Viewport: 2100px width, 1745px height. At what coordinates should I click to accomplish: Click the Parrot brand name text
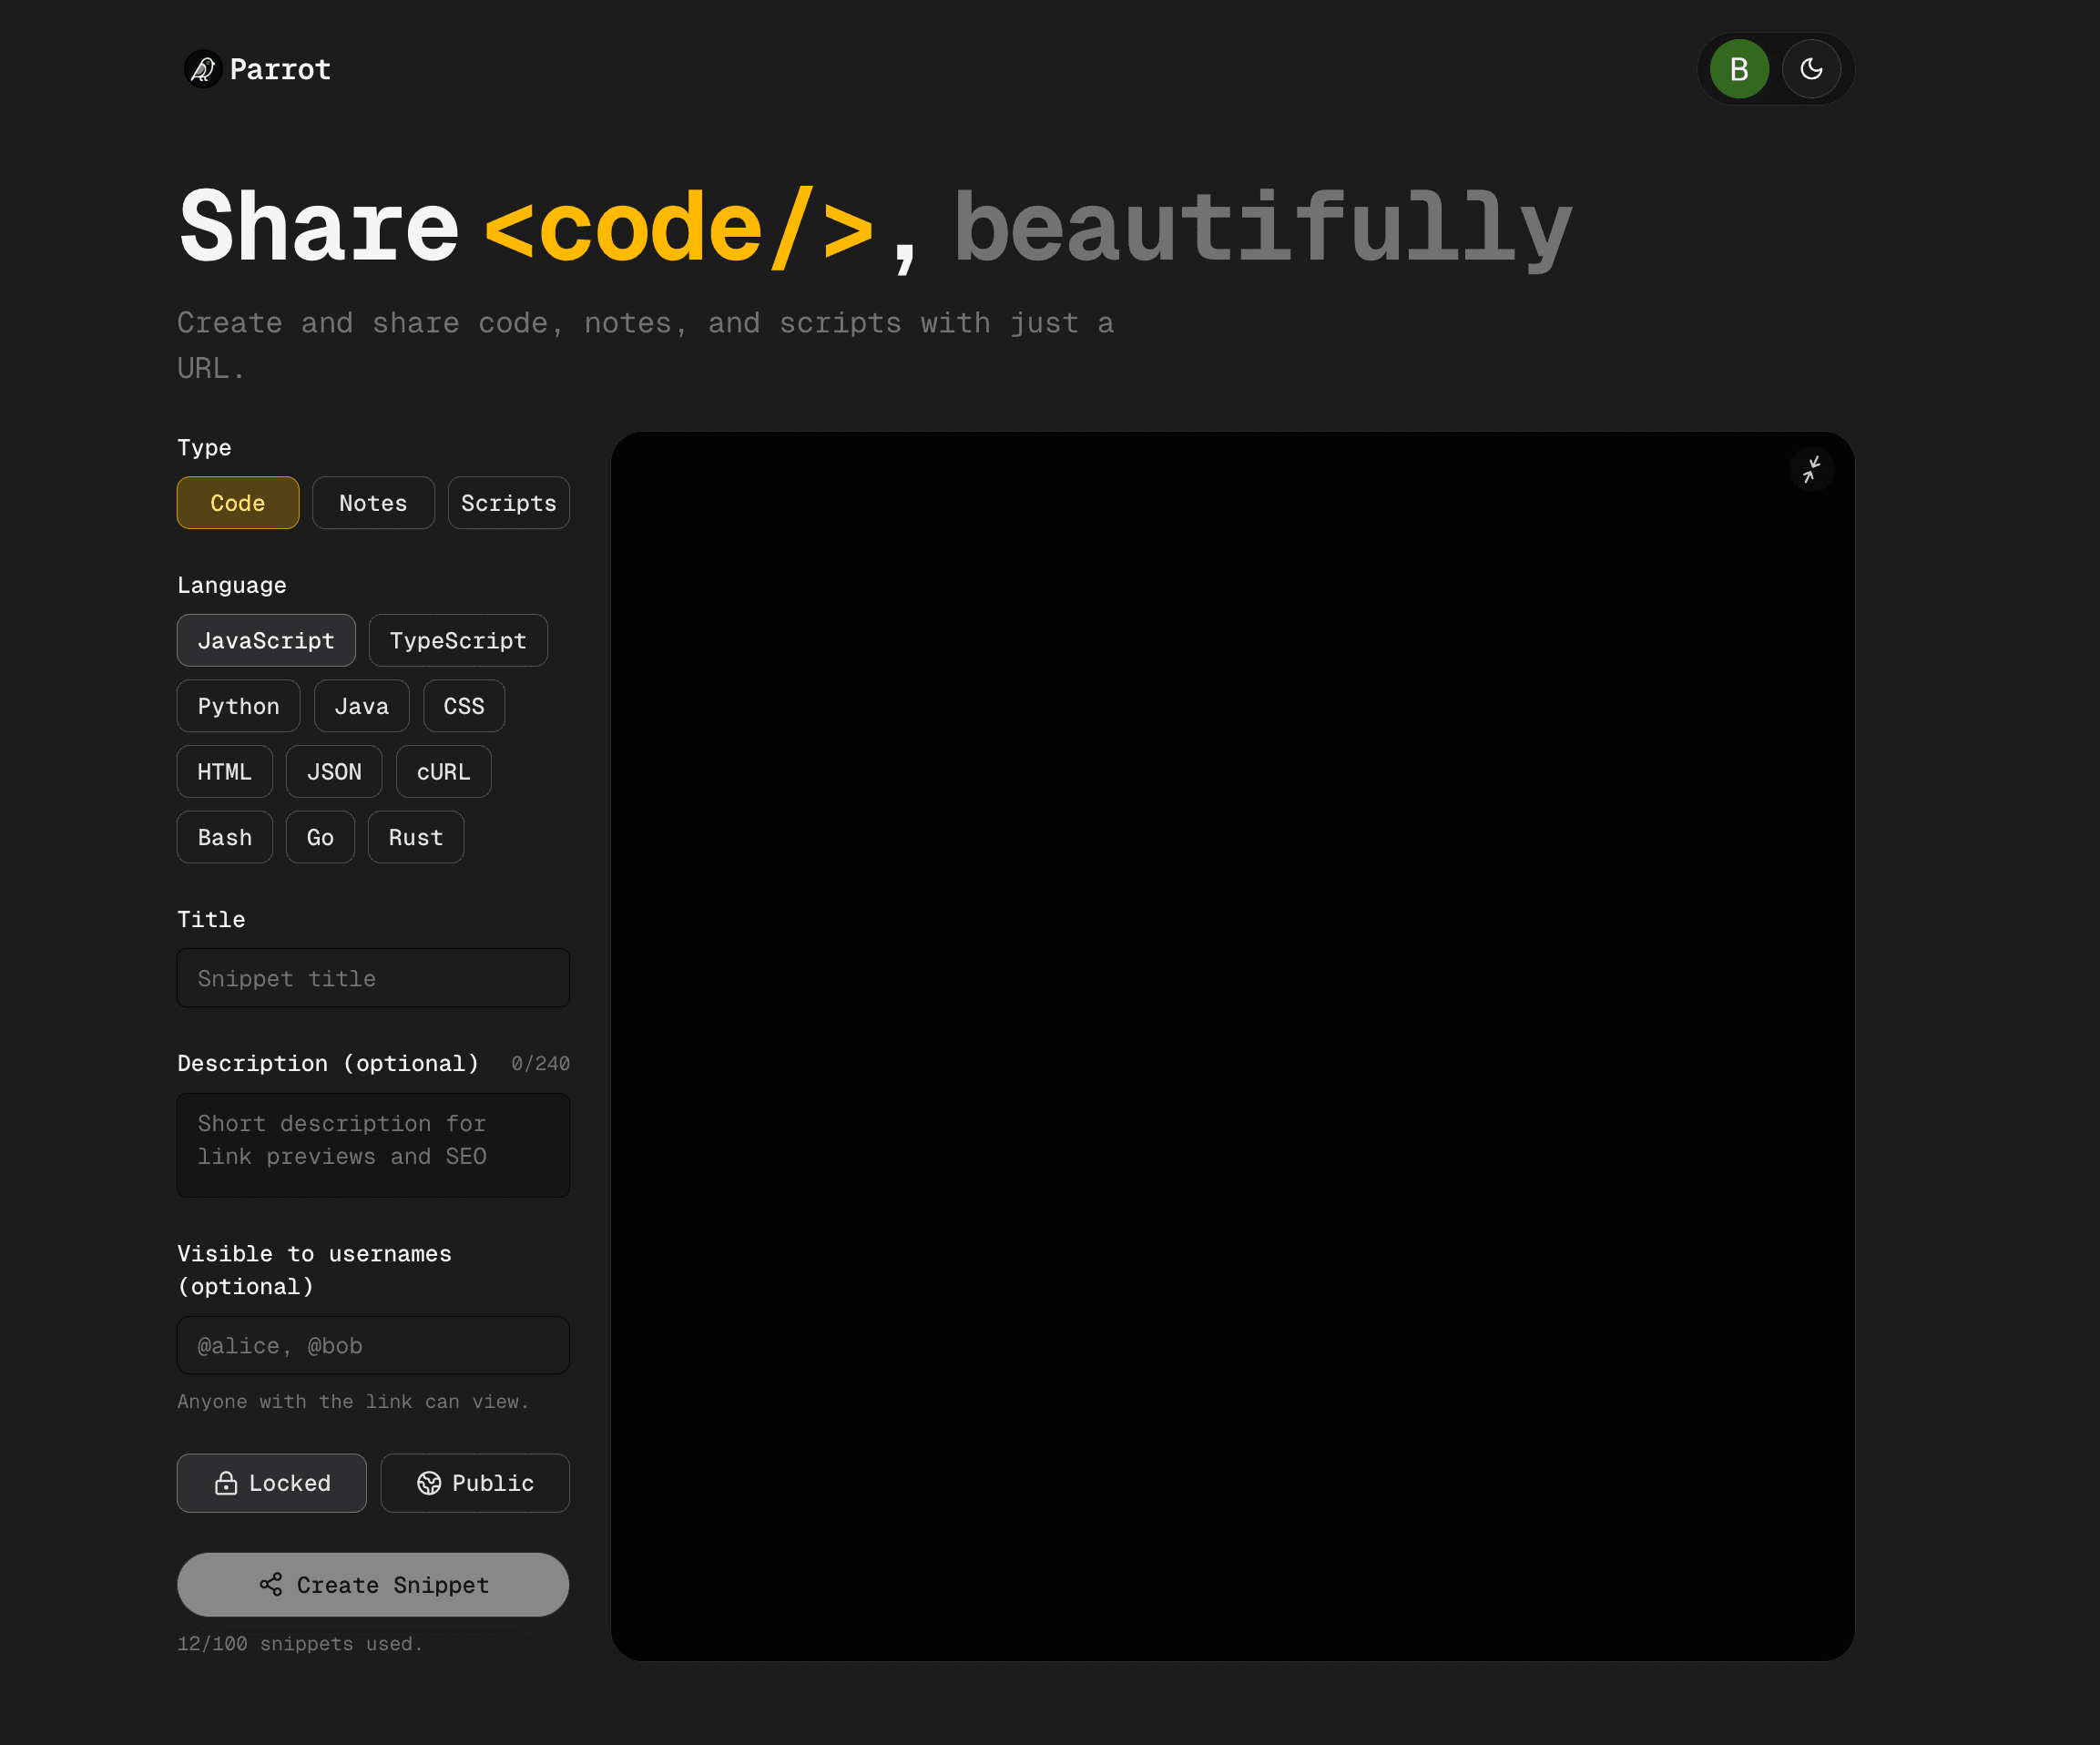(x=280, y=69)
